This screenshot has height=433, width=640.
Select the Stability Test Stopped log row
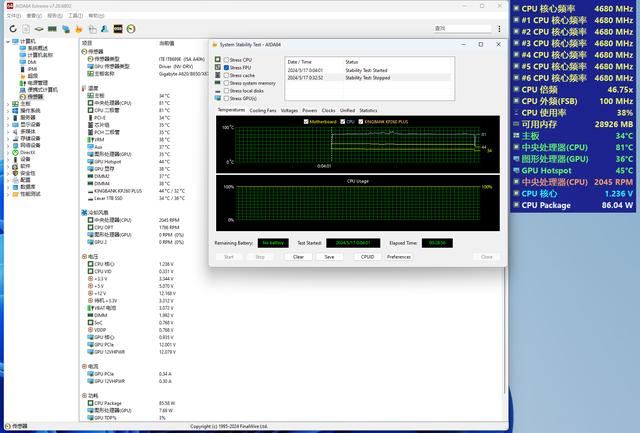tap(369, 78)
